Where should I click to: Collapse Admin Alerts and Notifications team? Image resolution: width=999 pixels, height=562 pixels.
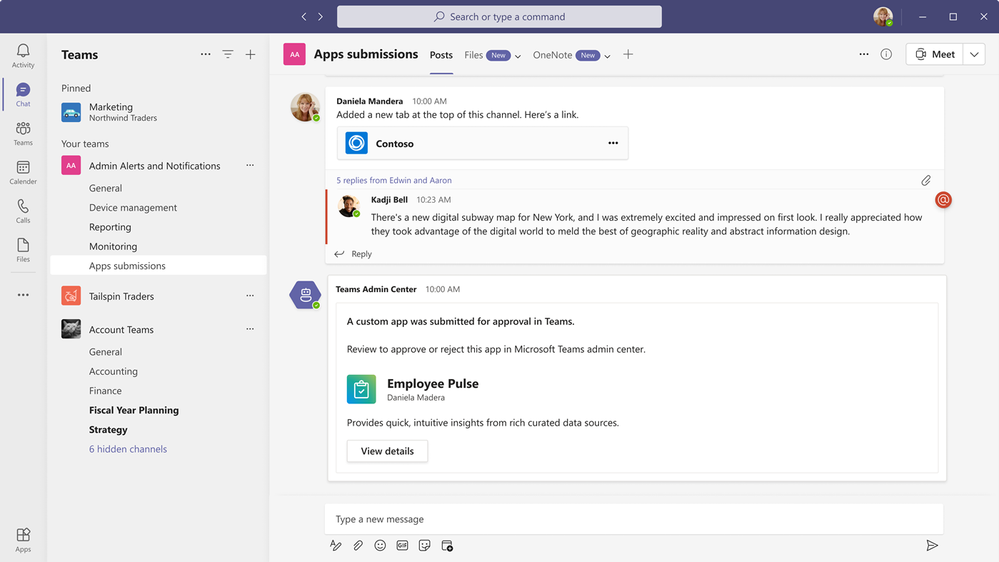pos(155,166)
